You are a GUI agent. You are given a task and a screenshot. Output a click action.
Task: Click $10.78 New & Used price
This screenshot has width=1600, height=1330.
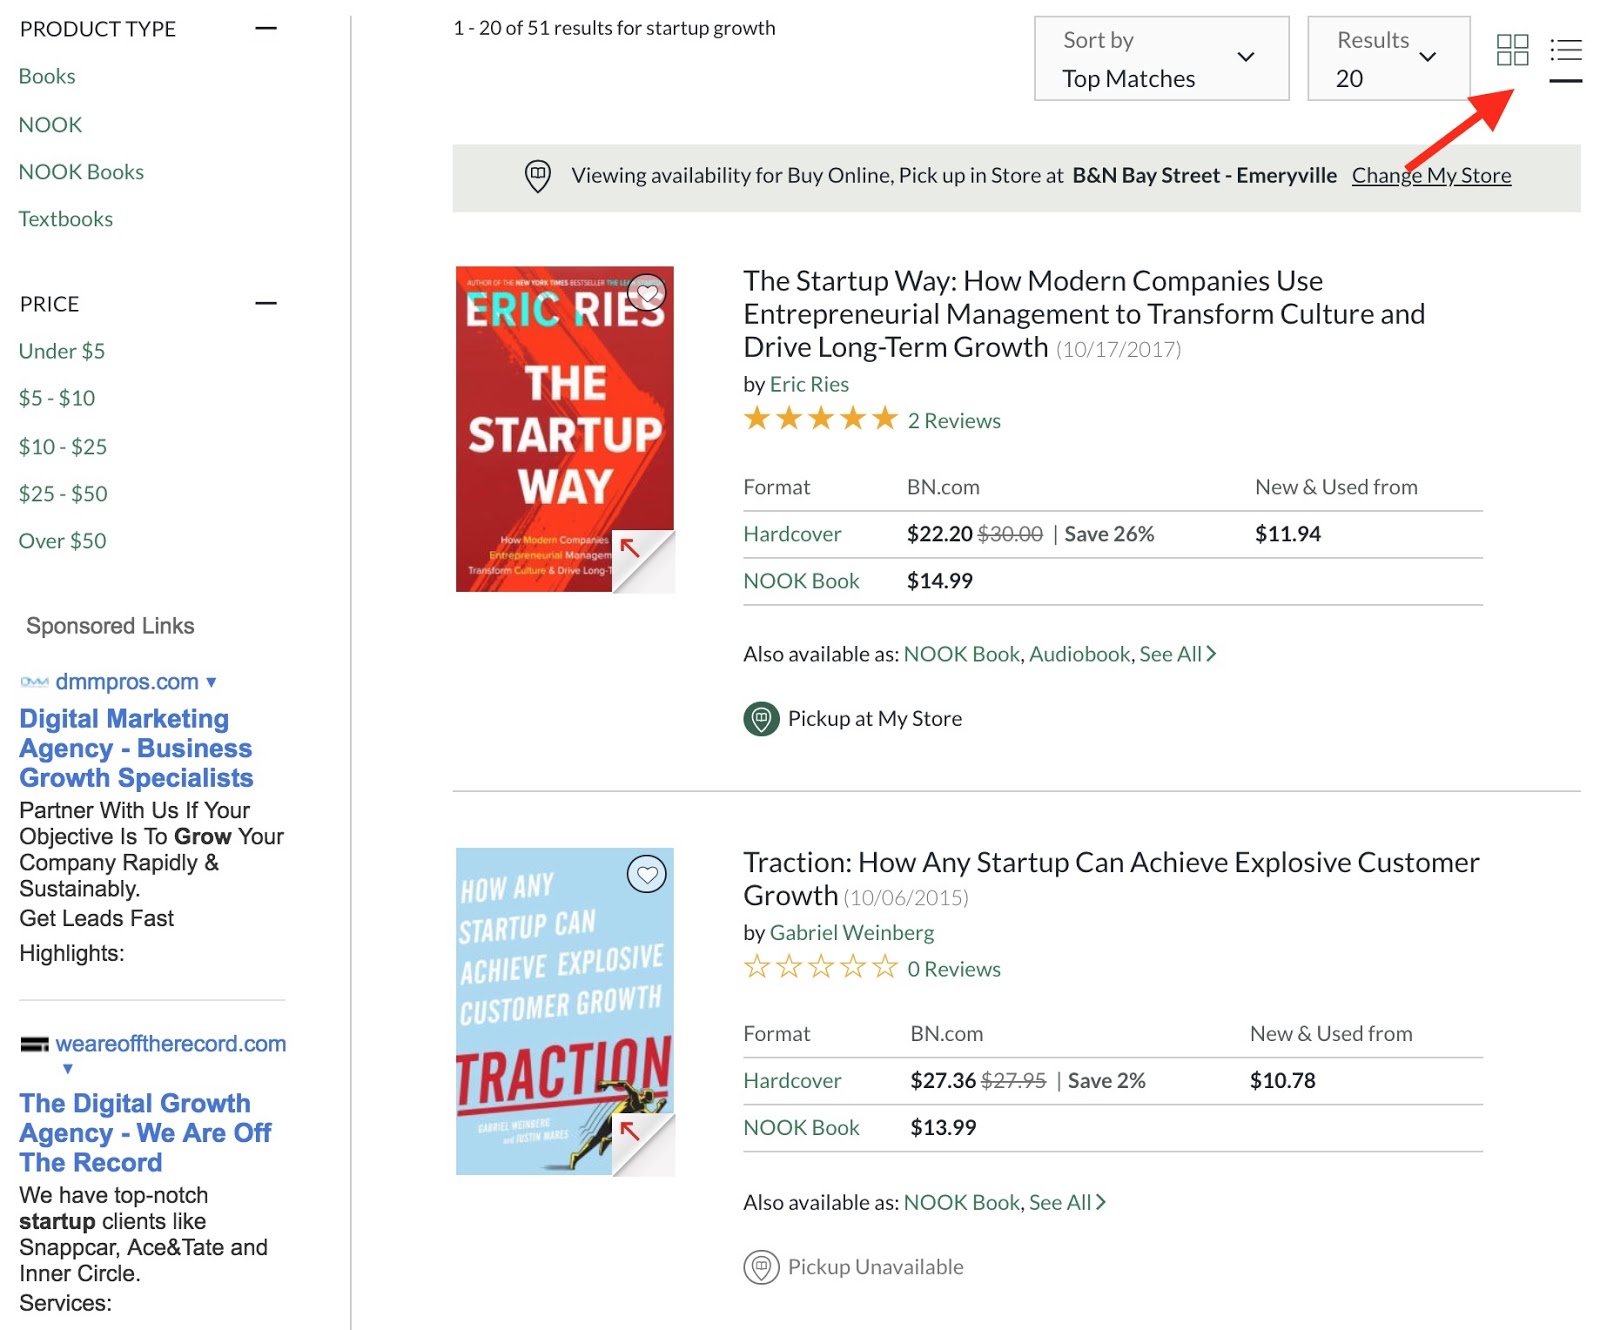(1283, 1081)
